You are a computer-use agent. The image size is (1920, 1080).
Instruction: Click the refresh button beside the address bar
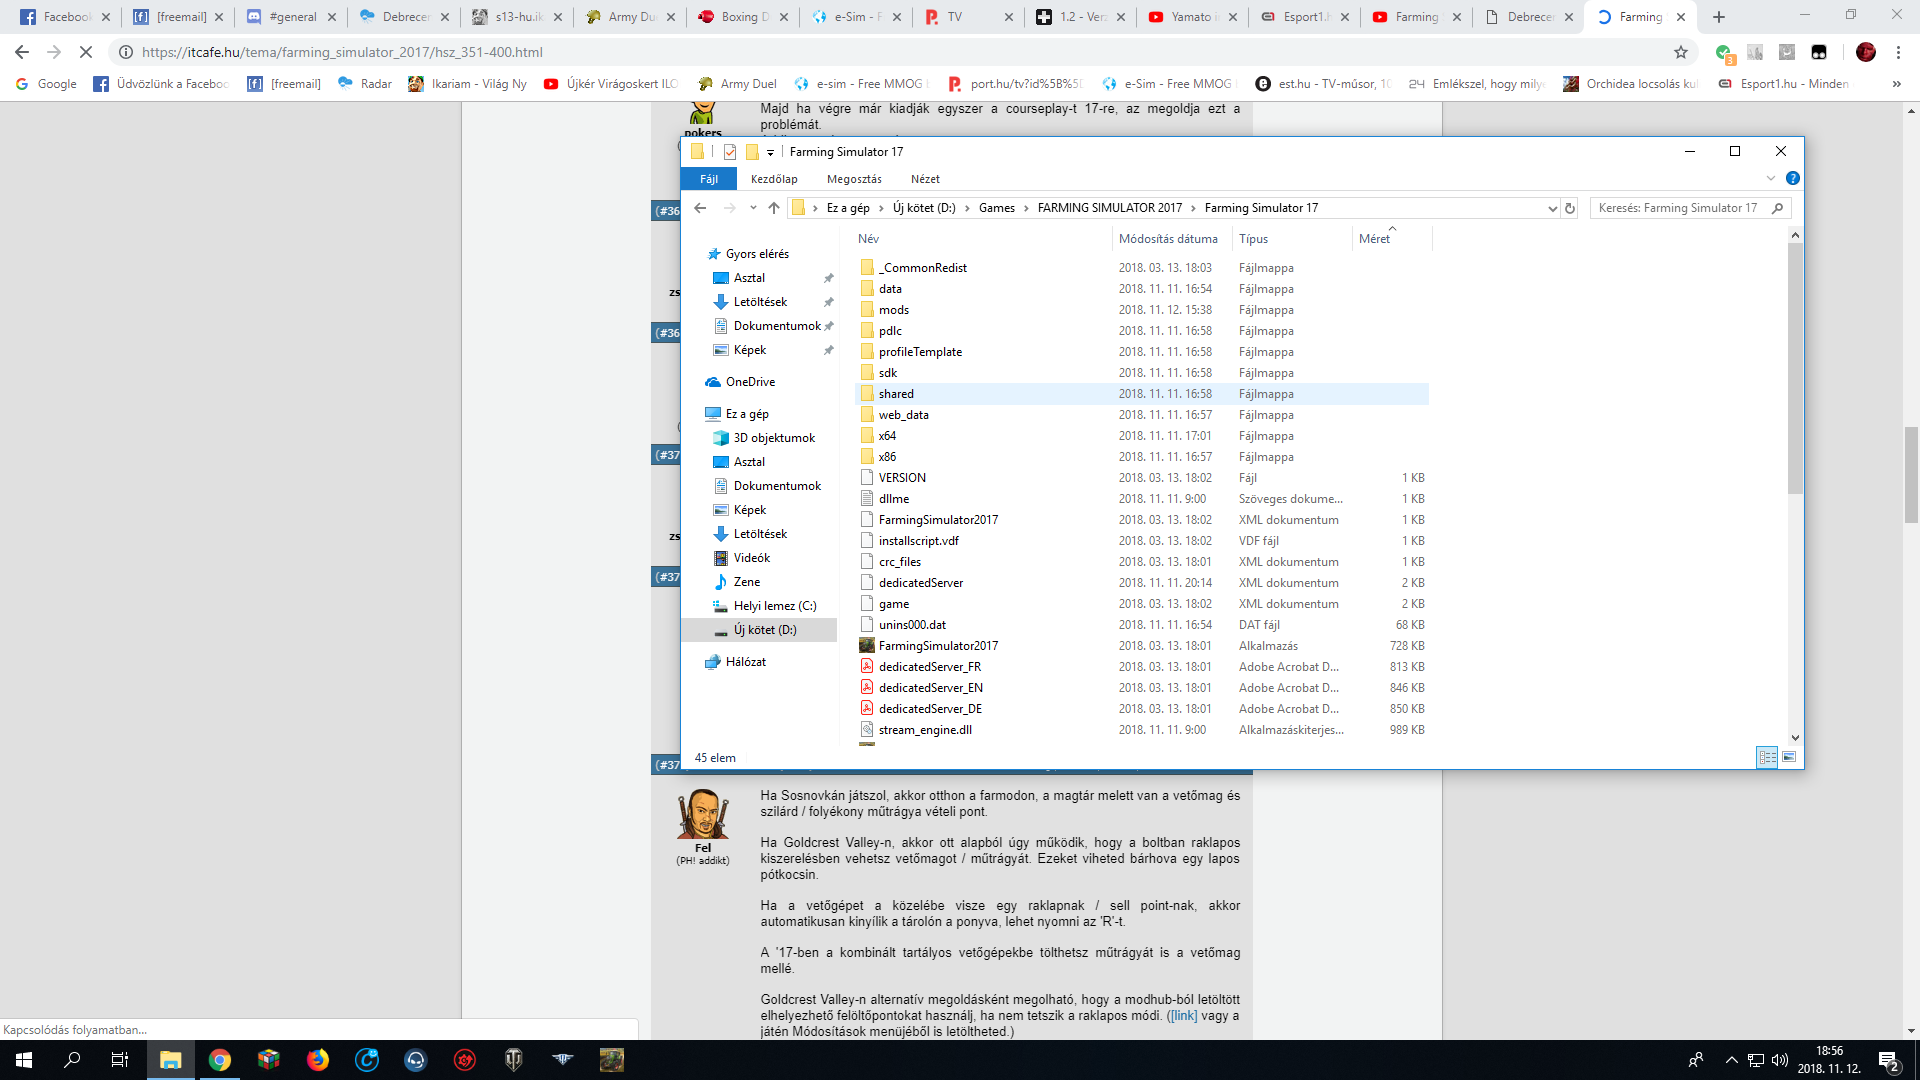pyautogui.click(x=1570, y=208)
